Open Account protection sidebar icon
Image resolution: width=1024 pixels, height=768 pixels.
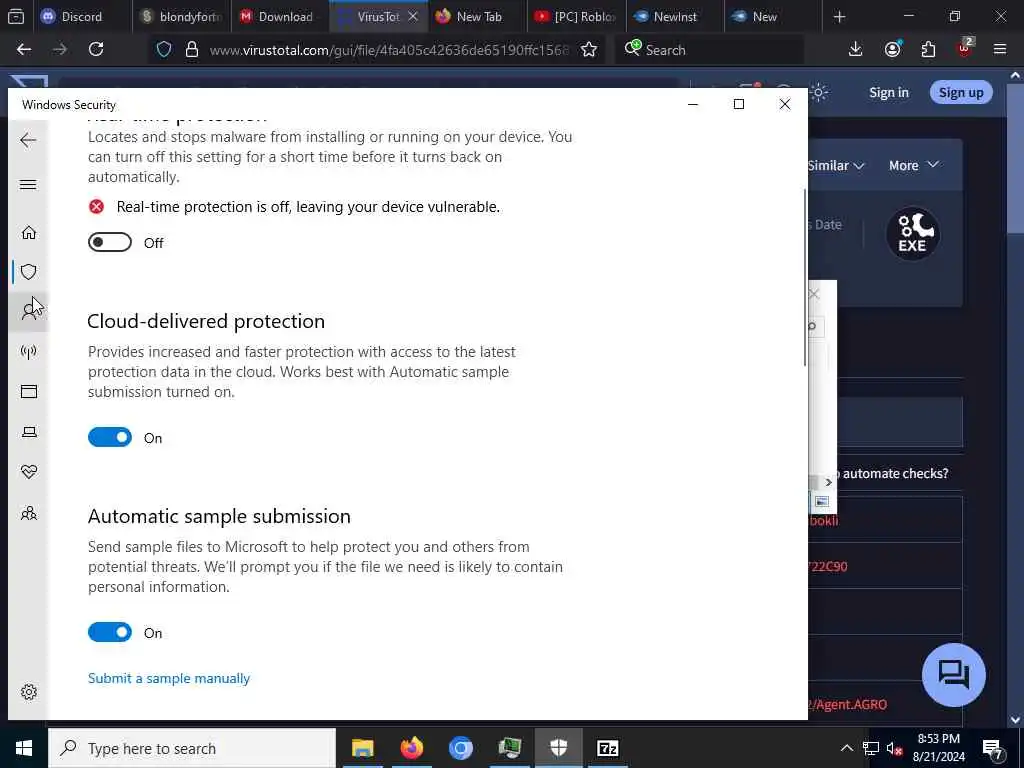pyautogui.click(x=29, y=311)
